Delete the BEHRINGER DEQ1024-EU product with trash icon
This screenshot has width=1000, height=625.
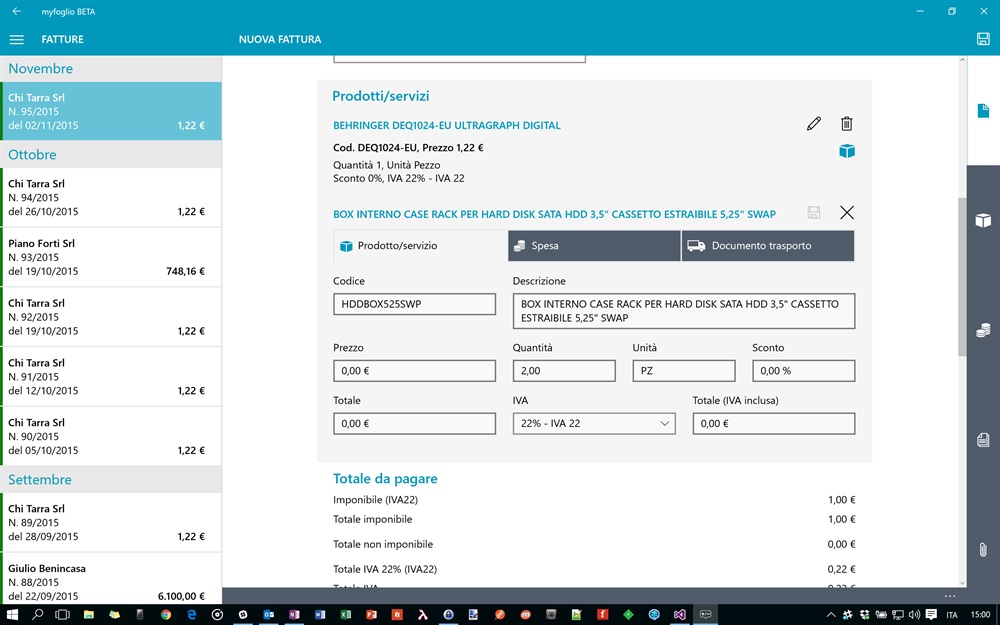pos(846,124)
